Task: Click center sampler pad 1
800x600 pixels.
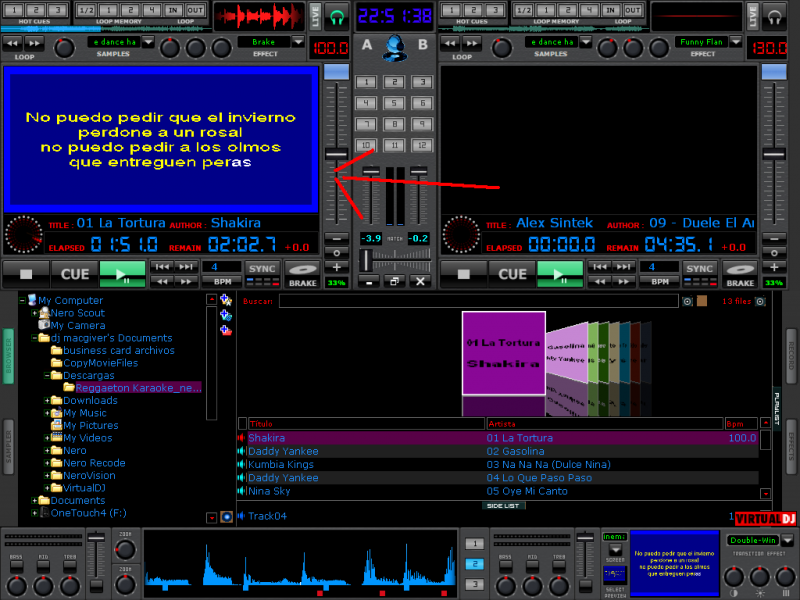Action: [x=366, y=82]
